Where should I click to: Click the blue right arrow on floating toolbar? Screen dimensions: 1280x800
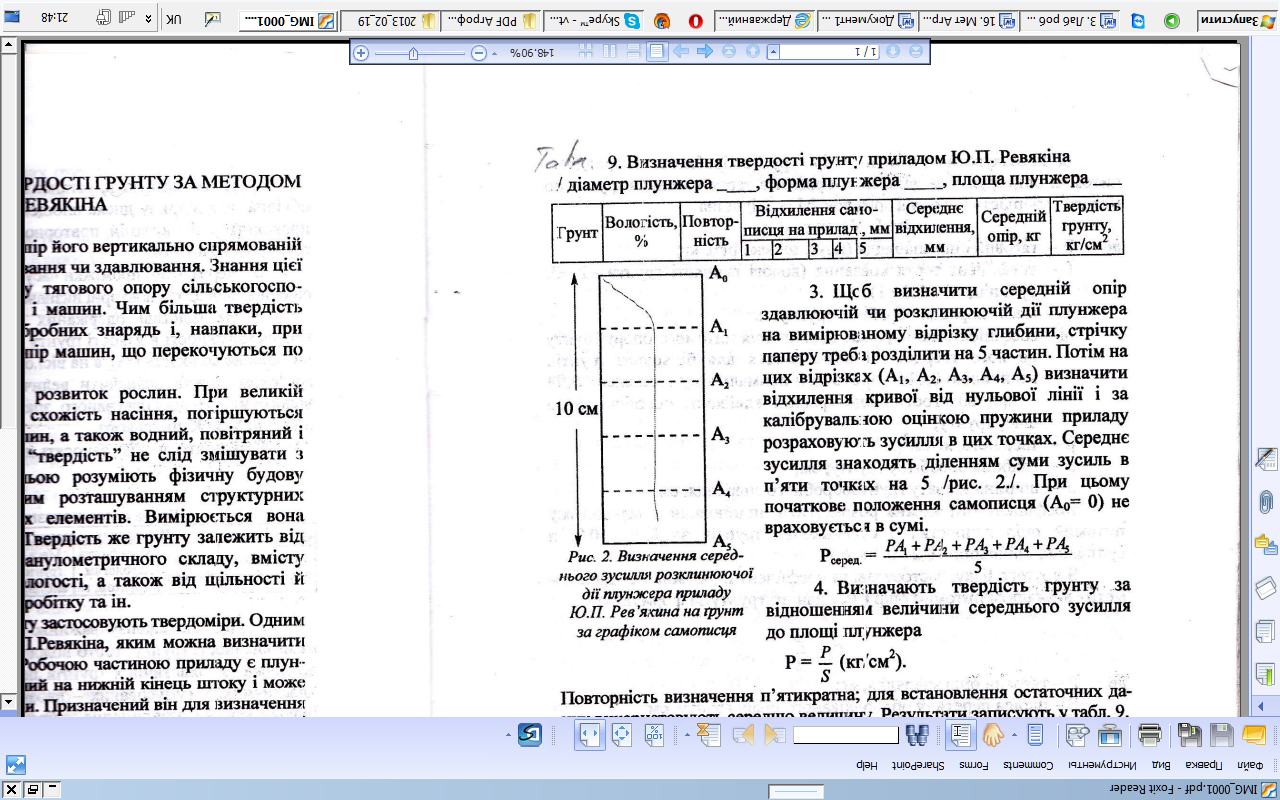tap(704, 52)
